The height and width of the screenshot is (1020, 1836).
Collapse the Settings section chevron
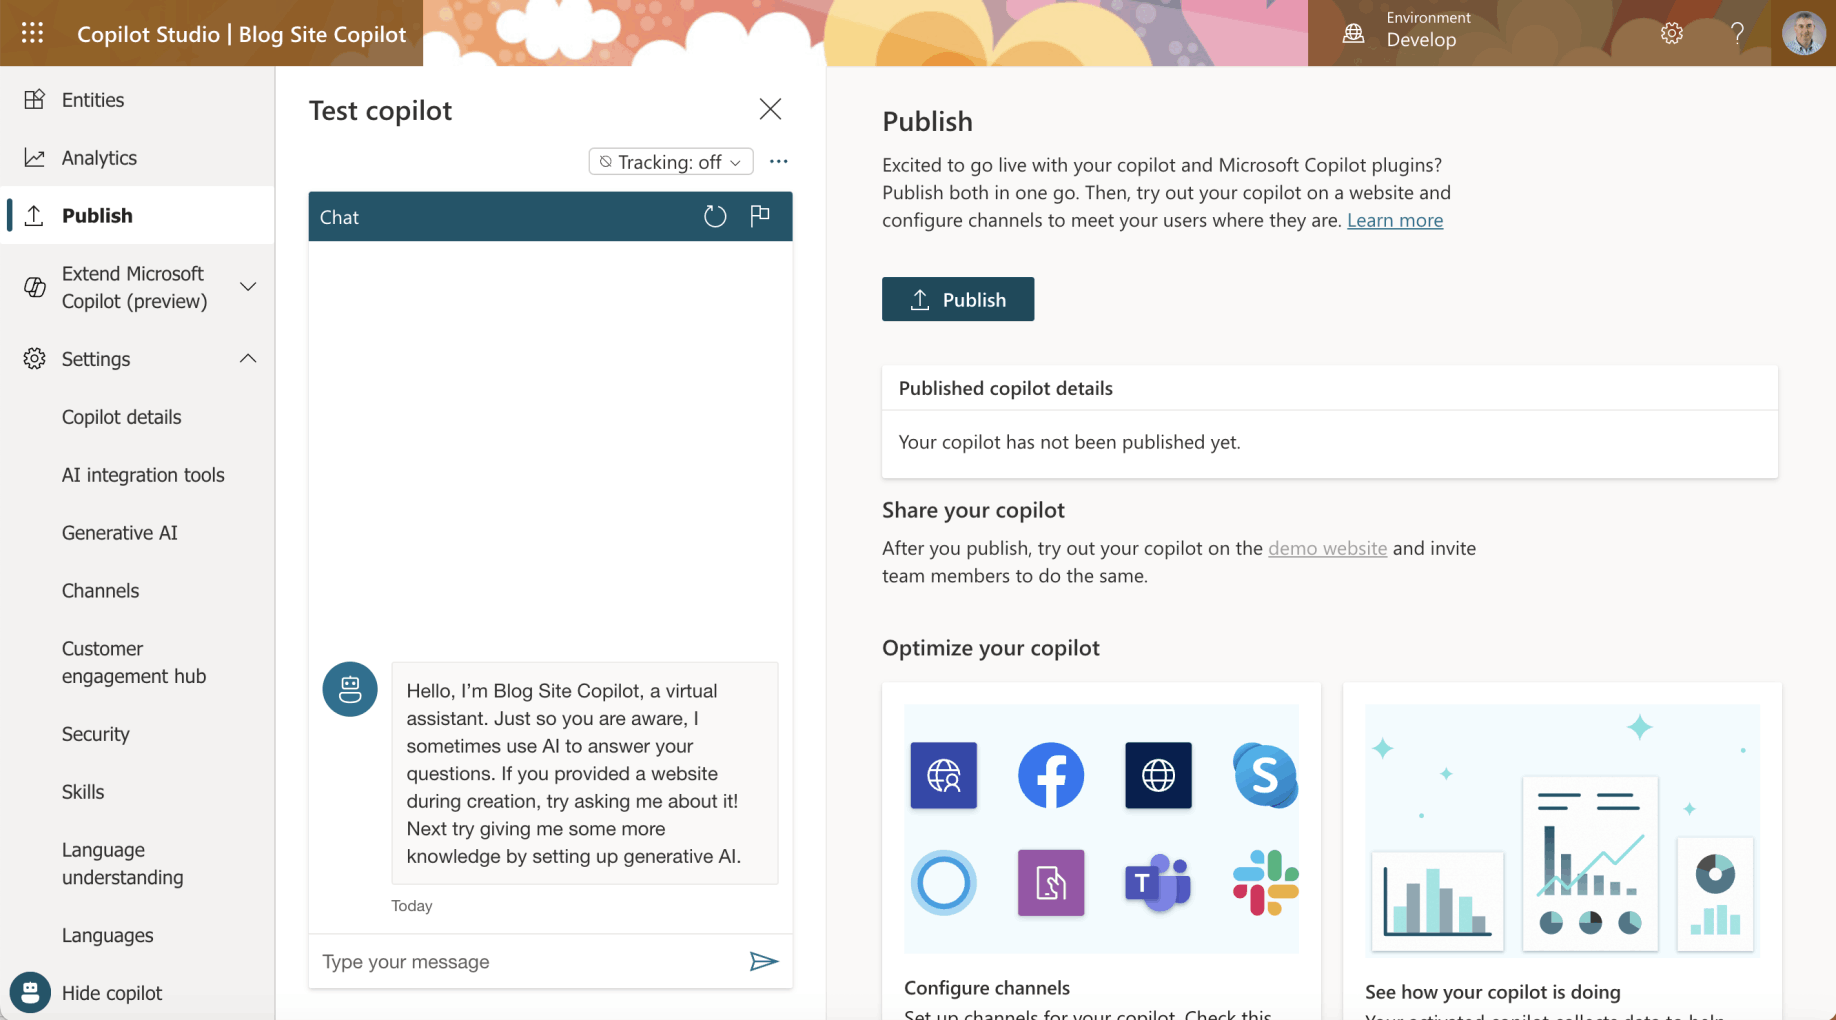pos(248,358)
